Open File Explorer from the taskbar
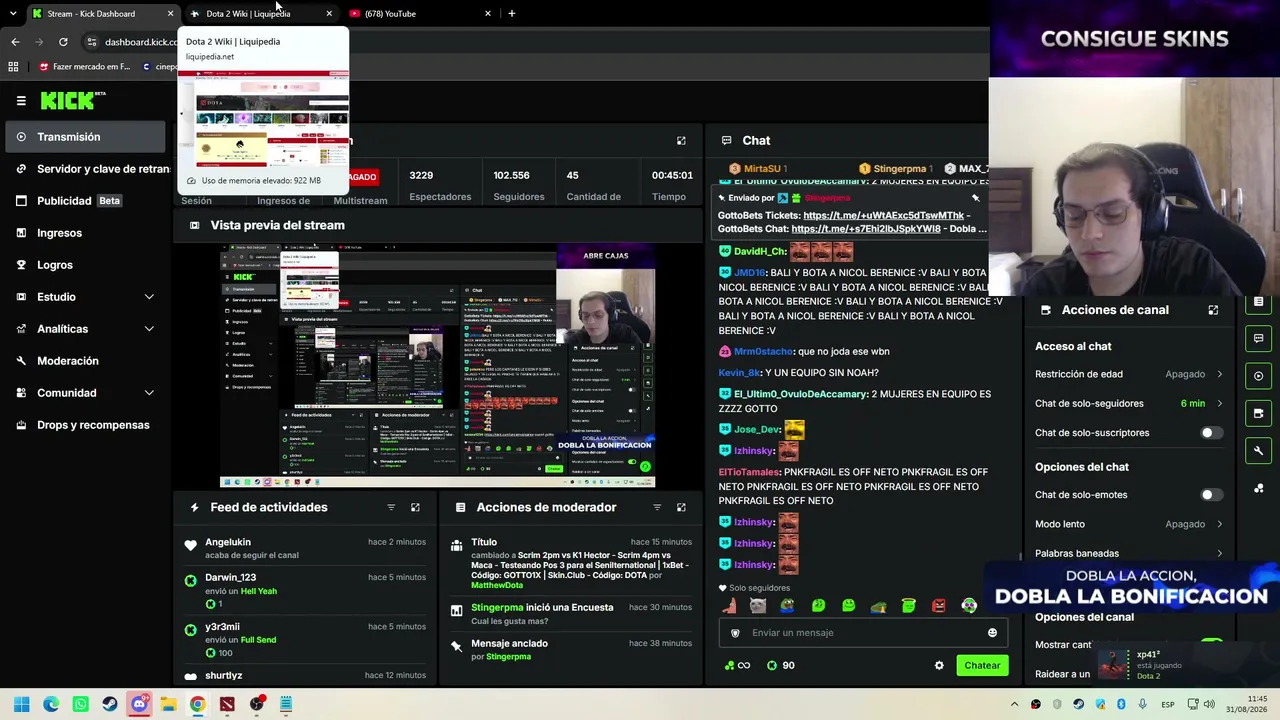 [168, 704]
